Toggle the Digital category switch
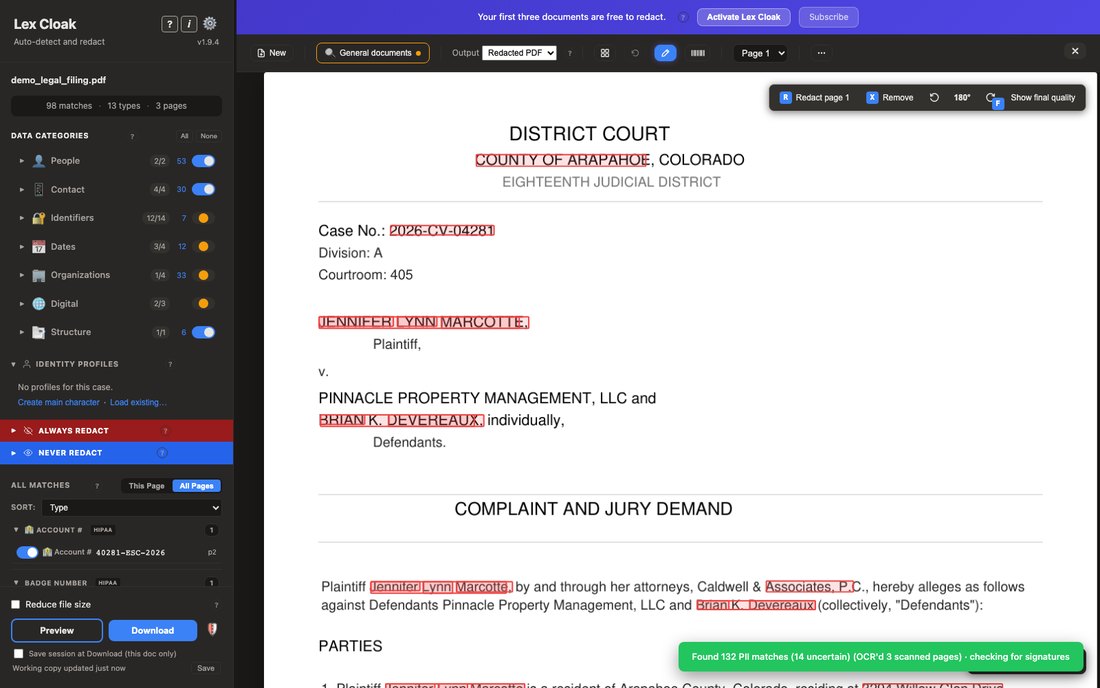 tap(203, 304)
